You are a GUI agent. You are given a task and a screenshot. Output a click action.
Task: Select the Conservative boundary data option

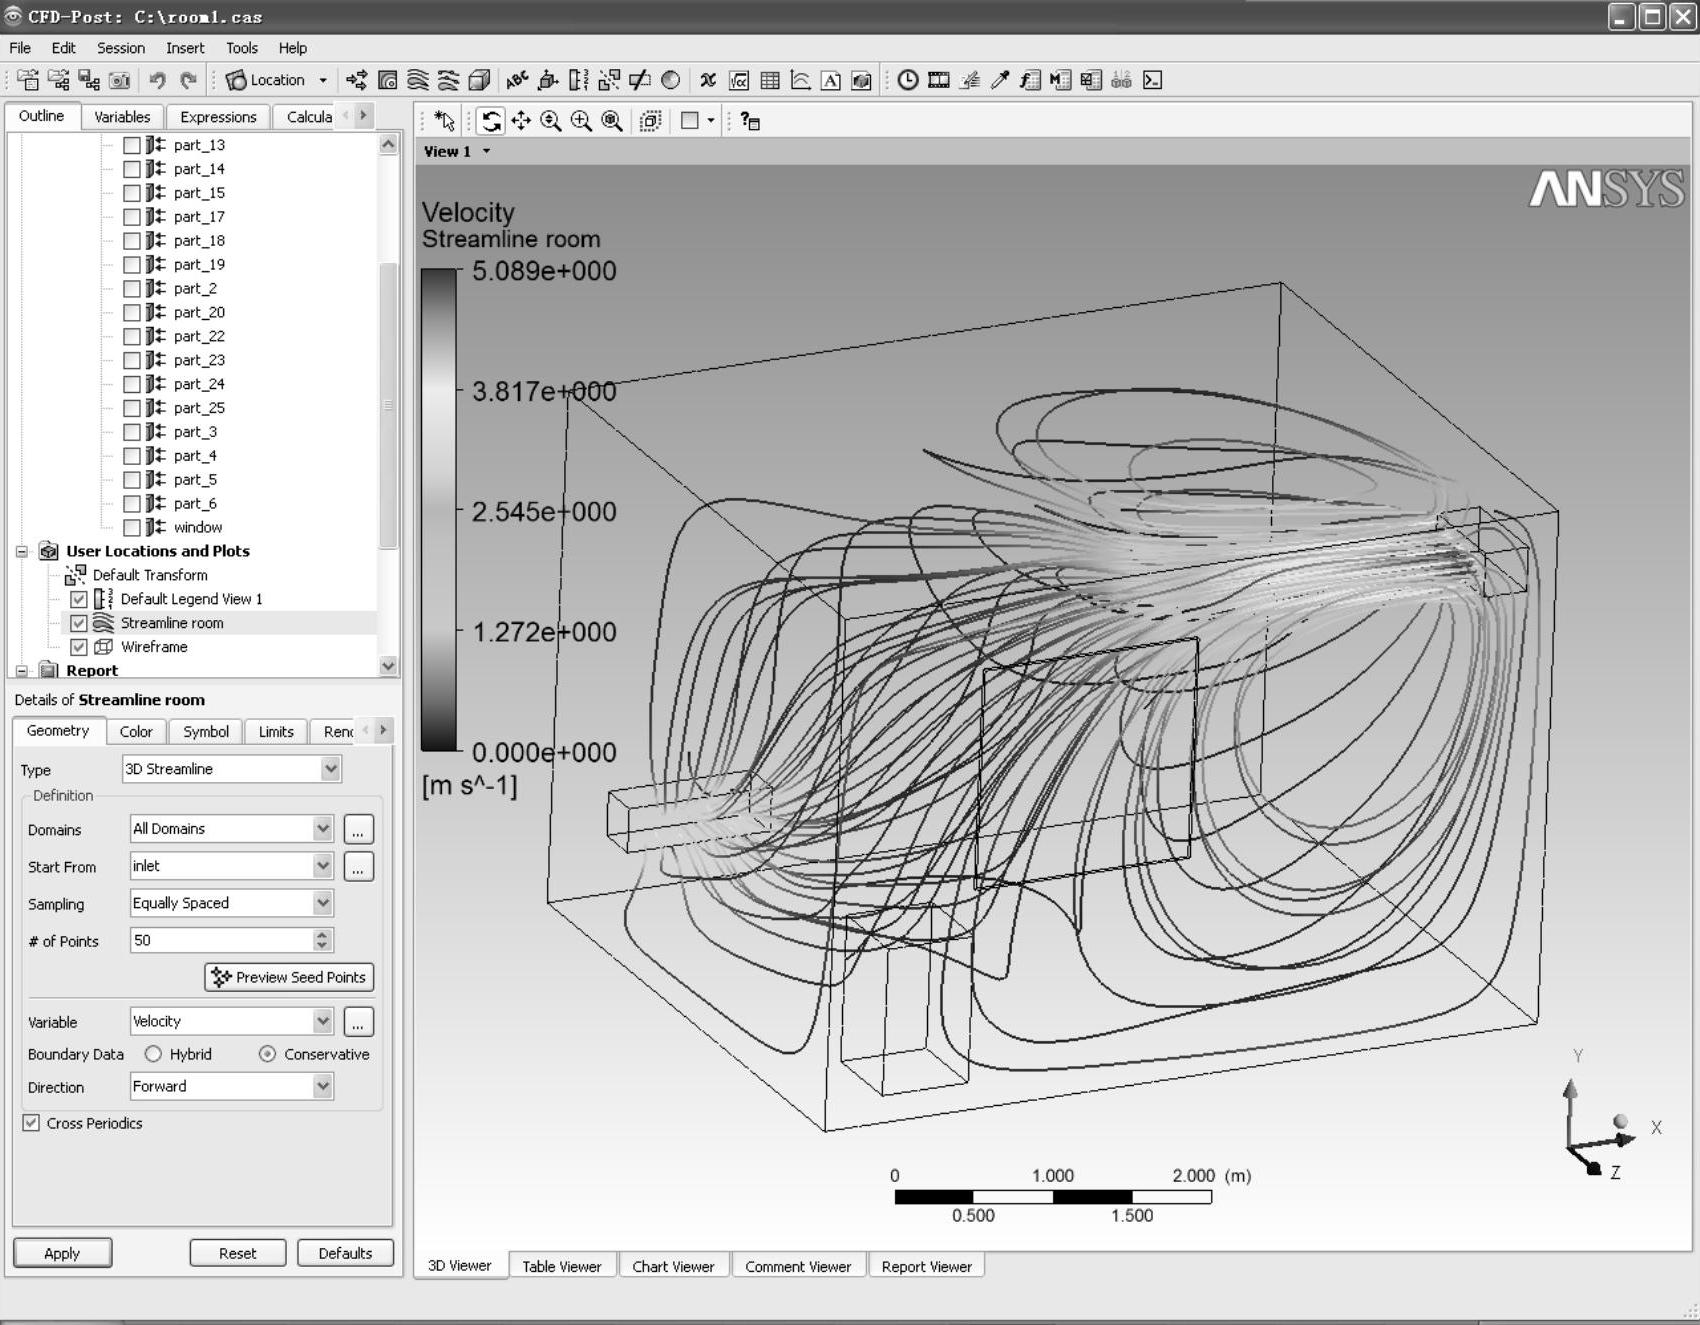267,1054
